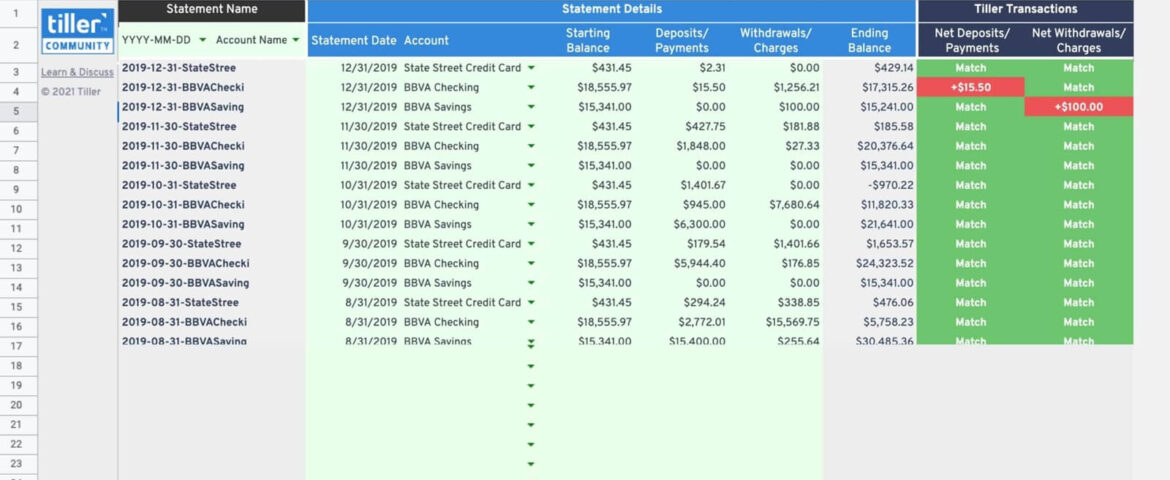Expand account dropdown for 12/31/2019 BBVA Checking
Screen dimensions: 1170x480
[x=531, y=87]
